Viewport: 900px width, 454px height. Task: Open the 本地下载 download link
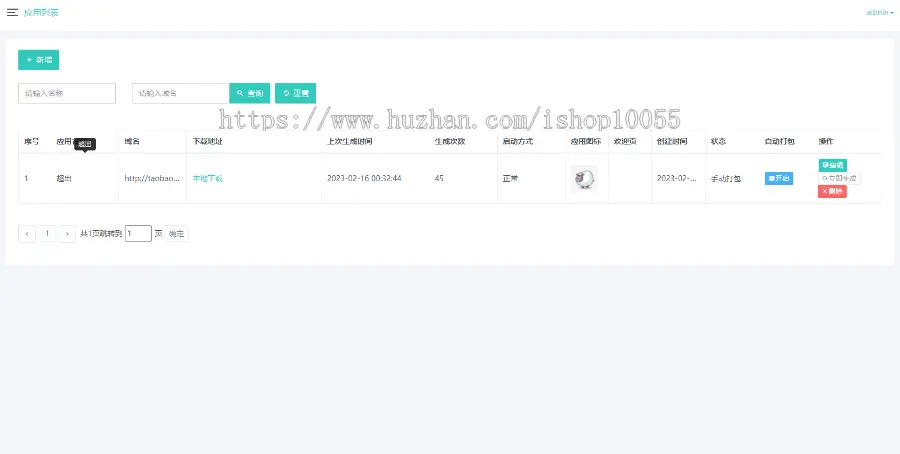point(207,179)
